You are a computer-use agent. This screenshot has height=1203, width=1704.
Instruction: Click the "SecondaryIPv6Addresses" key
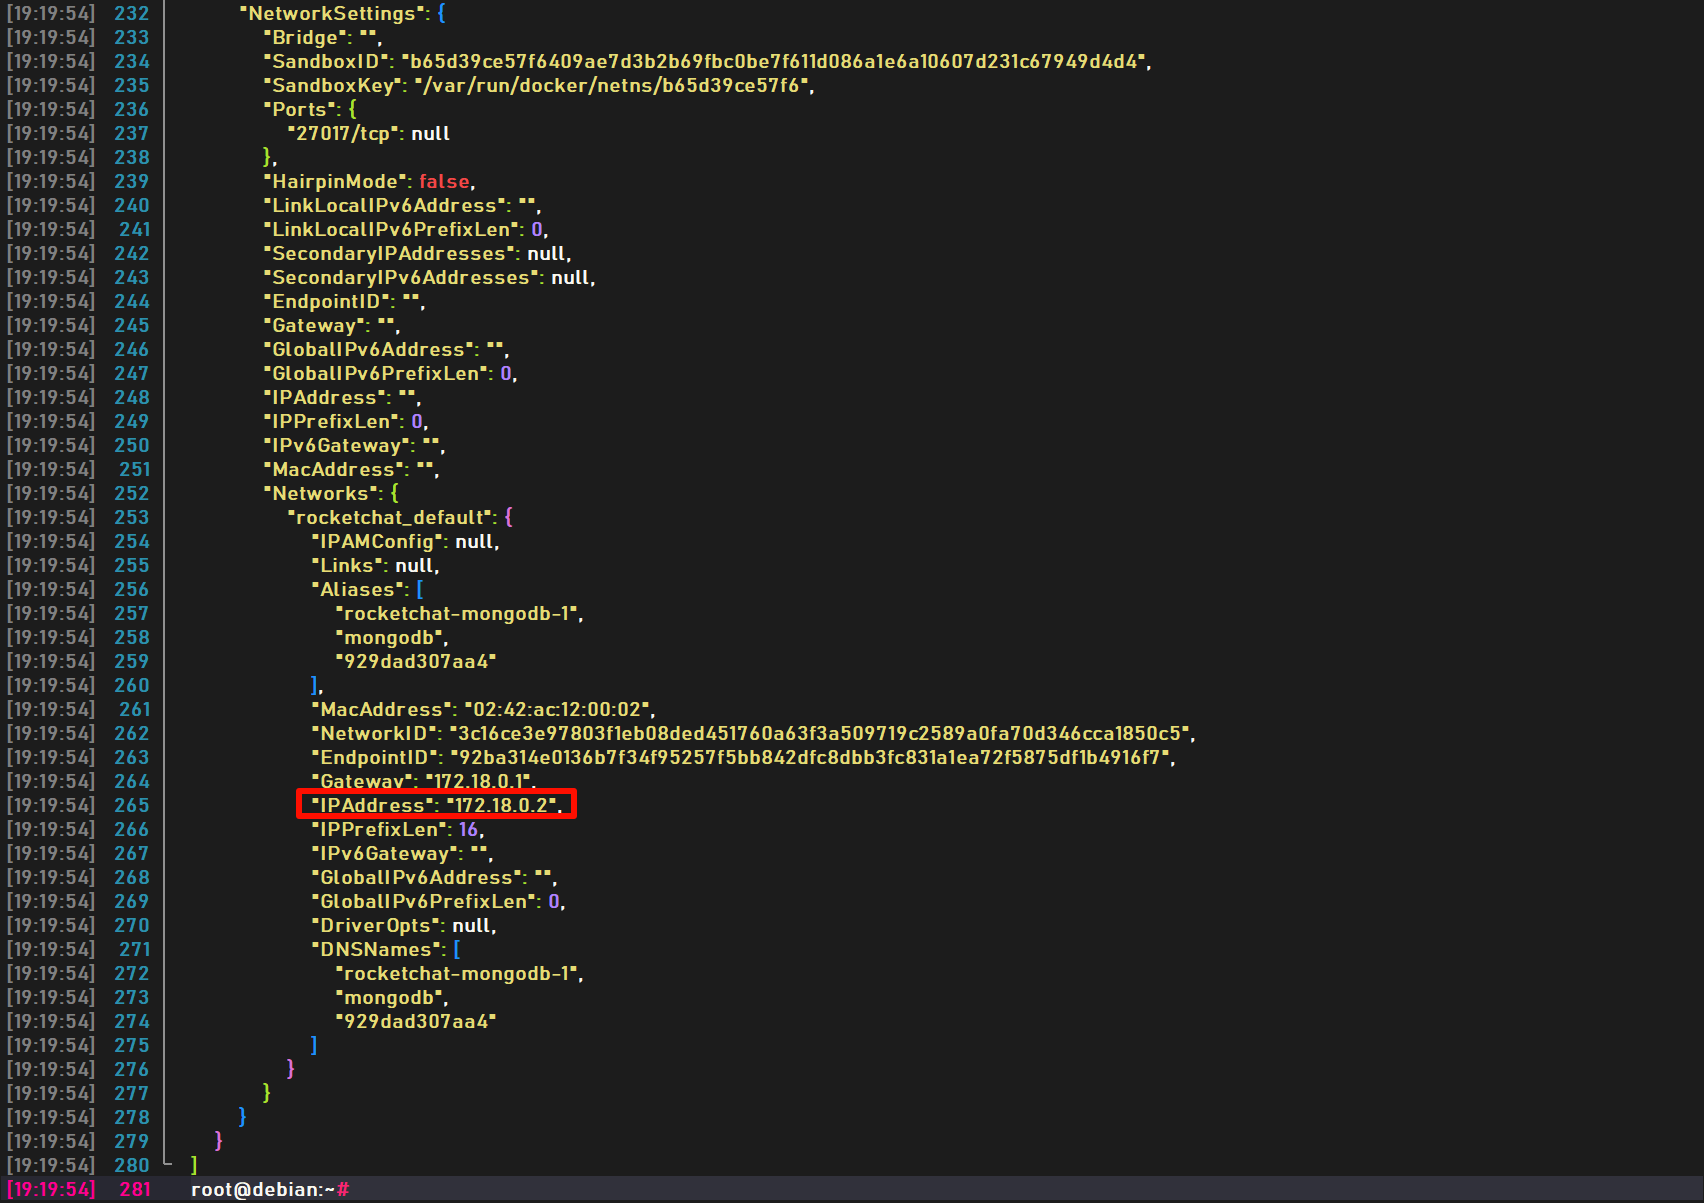[401, 278]
